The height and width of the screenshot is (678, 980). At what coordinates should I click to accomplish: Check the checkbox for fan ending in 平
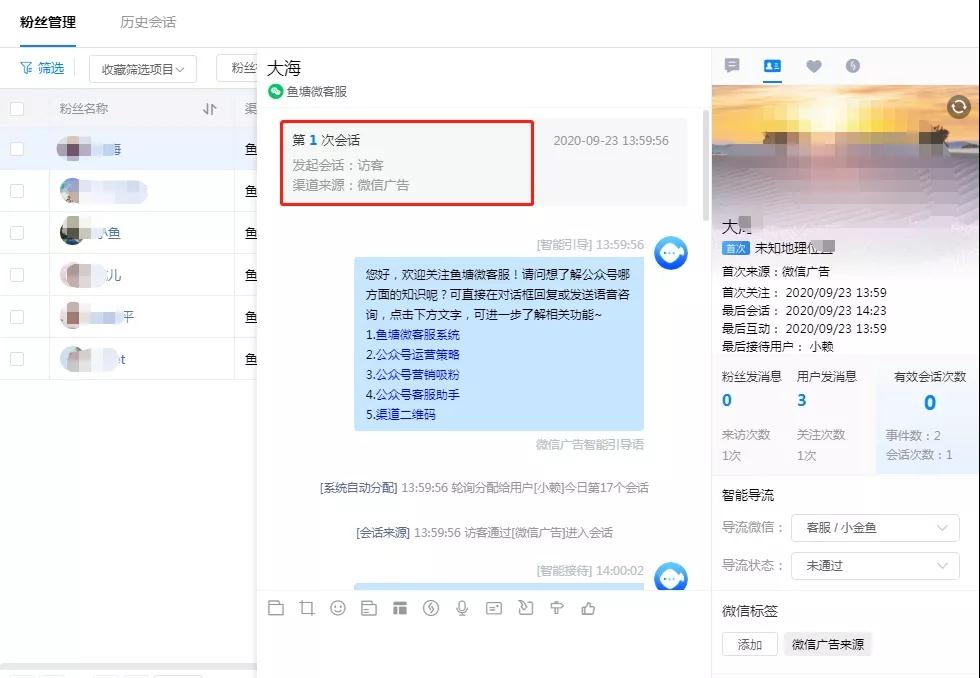coord(17,317)
